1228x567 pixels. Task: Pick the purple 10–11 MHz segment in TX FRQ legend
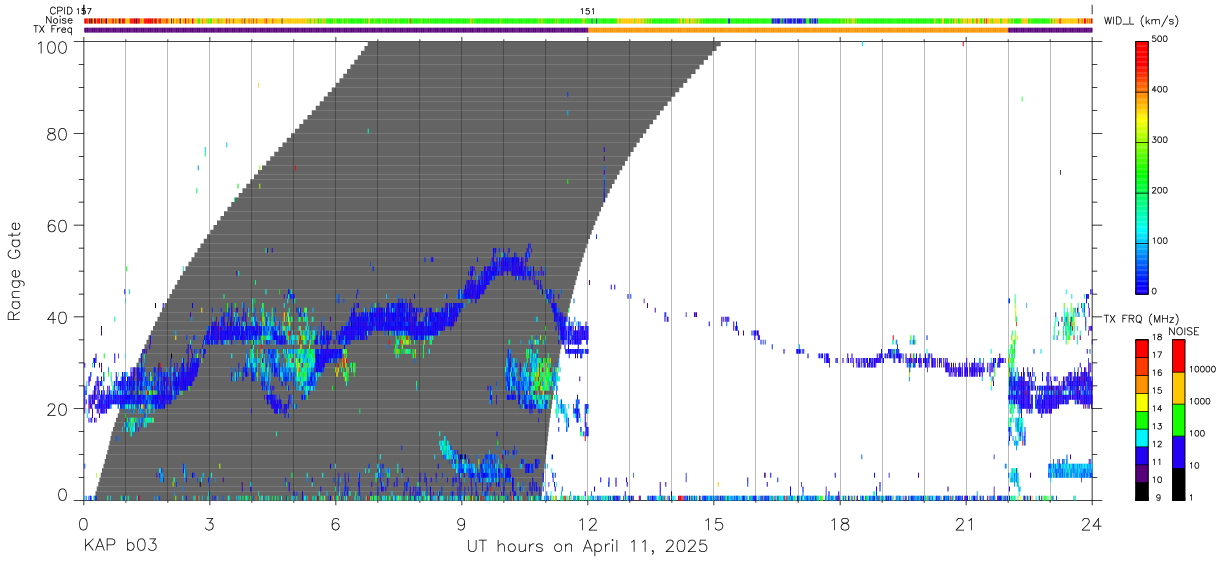pyautogui.click(x=1143, y=472)
